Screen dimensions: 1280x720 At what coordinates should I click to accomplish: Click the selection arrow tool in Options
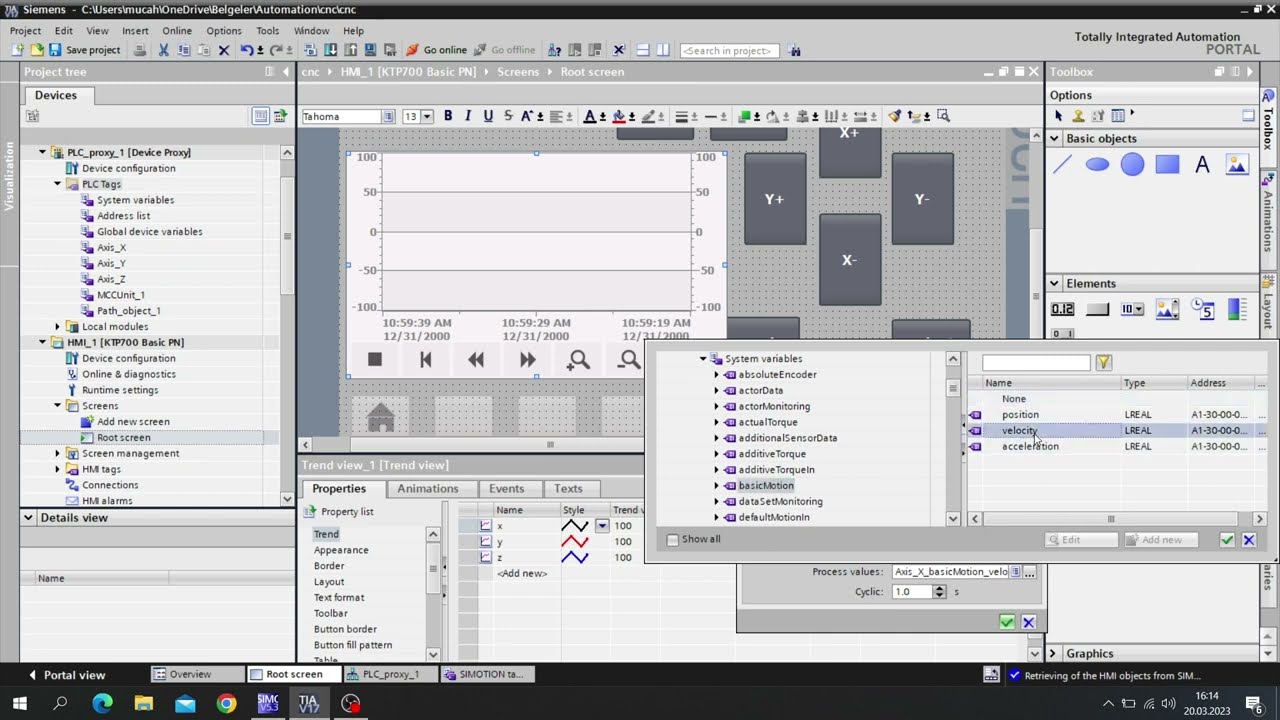coord(1059,116)
